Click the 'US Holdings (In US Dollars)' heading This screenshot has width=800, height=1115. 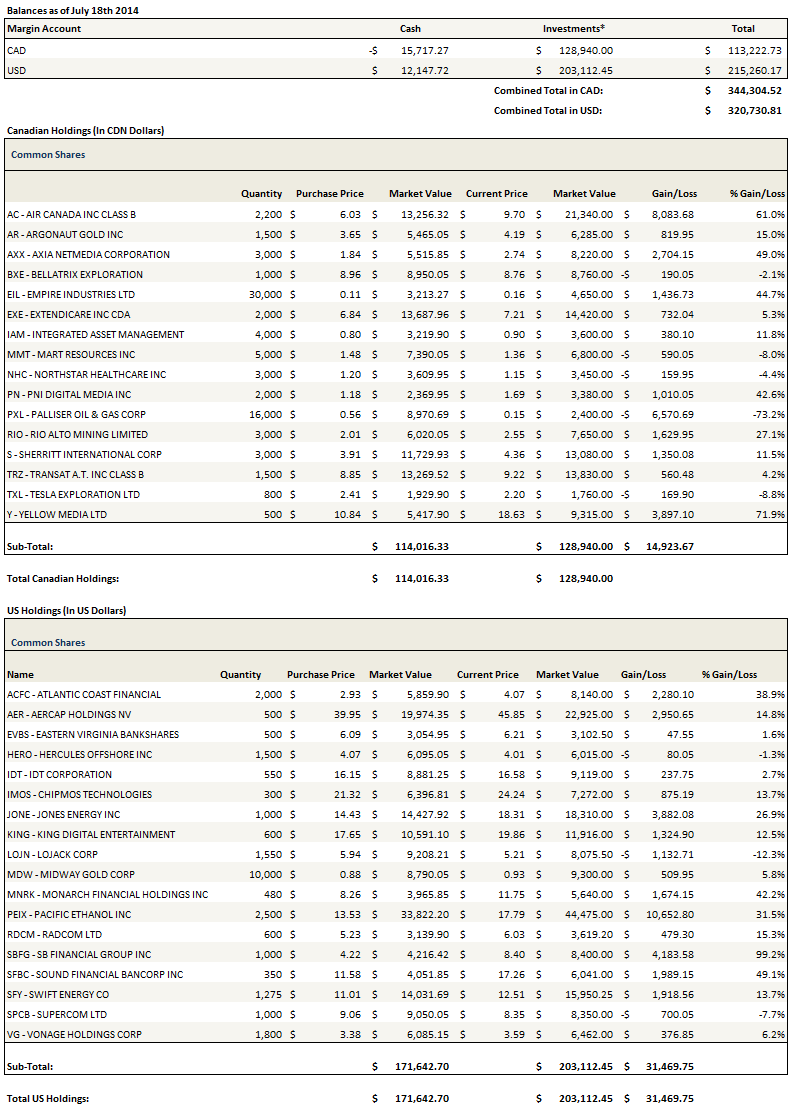67,610
